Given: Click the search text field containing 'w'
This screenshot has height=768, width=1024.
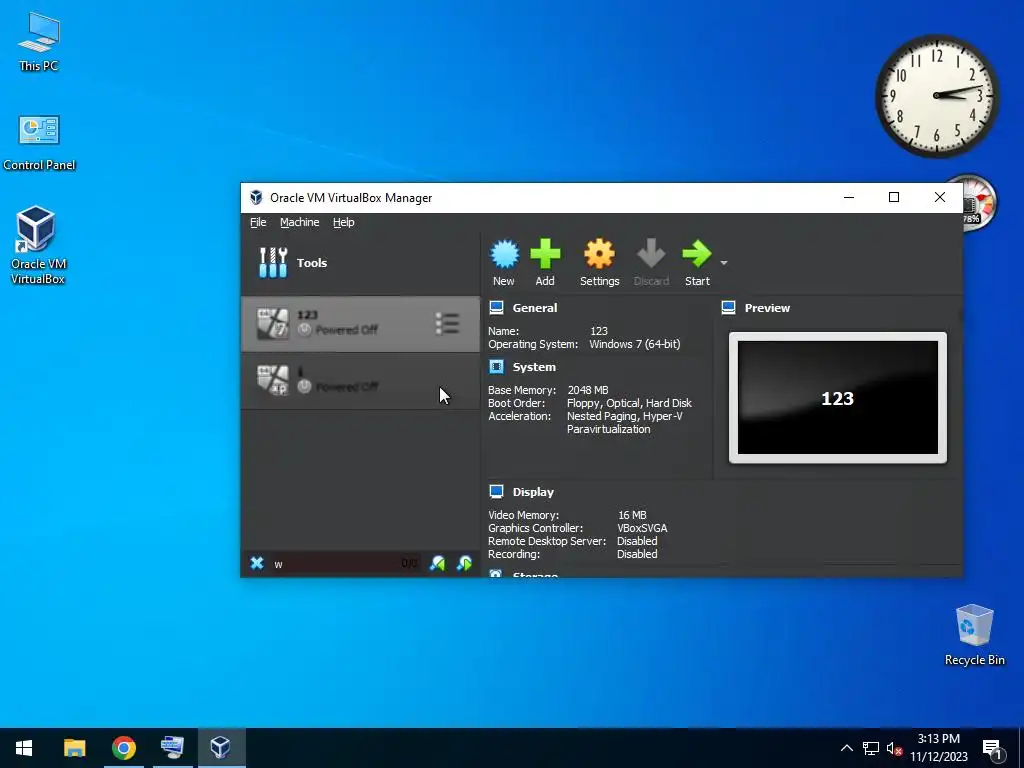Looking at the screenshot, I should (345, 564).
